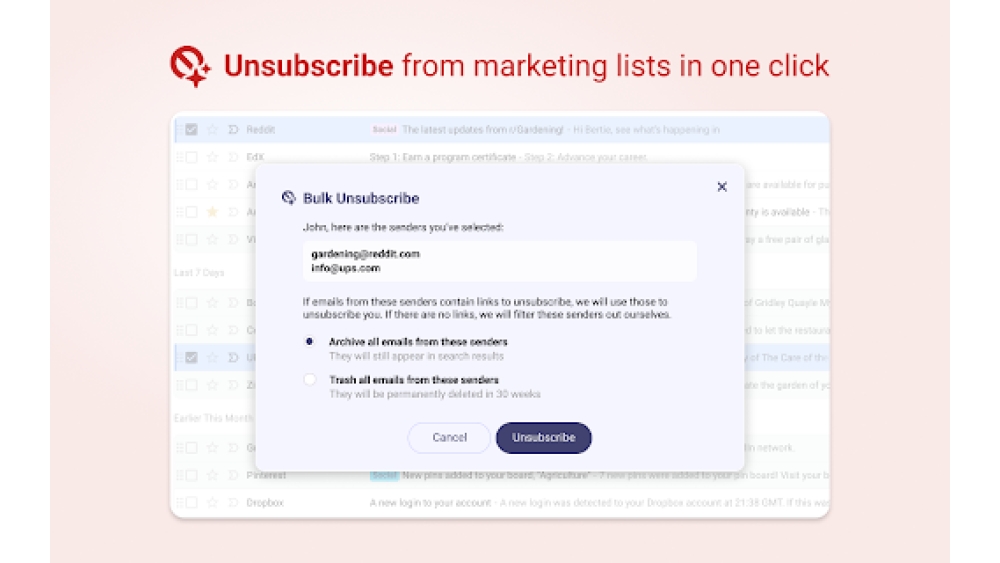This screenshot has height=563, width=1000.
Task: Click the importance marker on EdX email
Action: (x=233, y=157)
